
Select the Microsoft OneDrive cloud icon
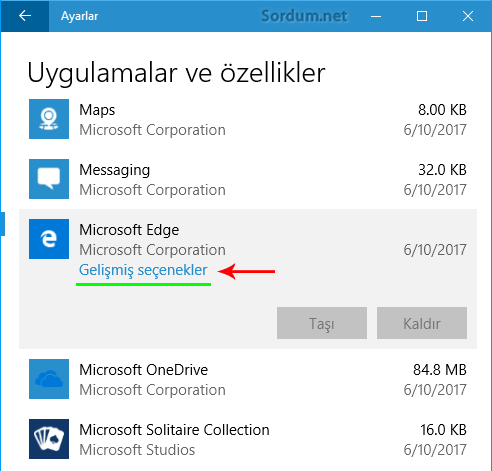49,379
